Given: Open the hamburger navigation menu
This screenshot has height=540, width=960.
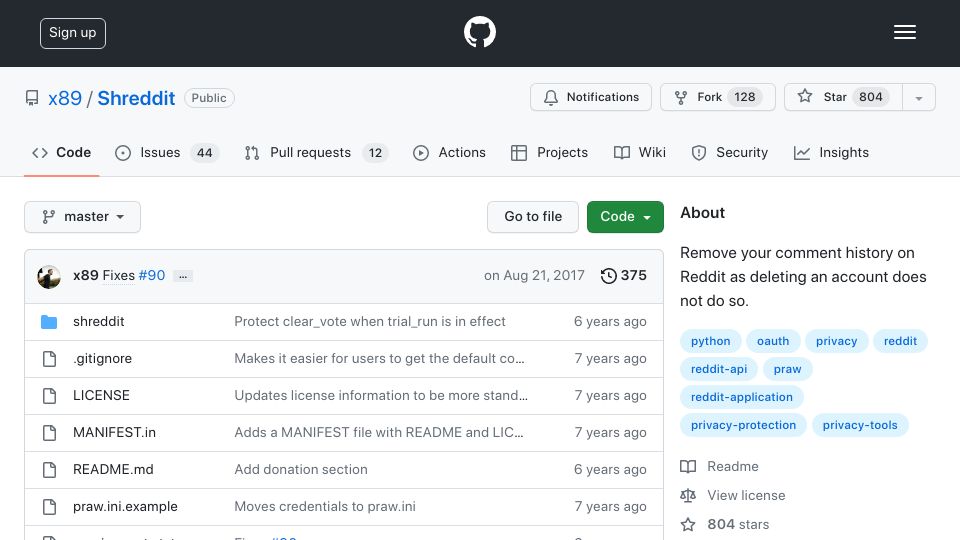Looking at the screenshot, I should [904, 32].
